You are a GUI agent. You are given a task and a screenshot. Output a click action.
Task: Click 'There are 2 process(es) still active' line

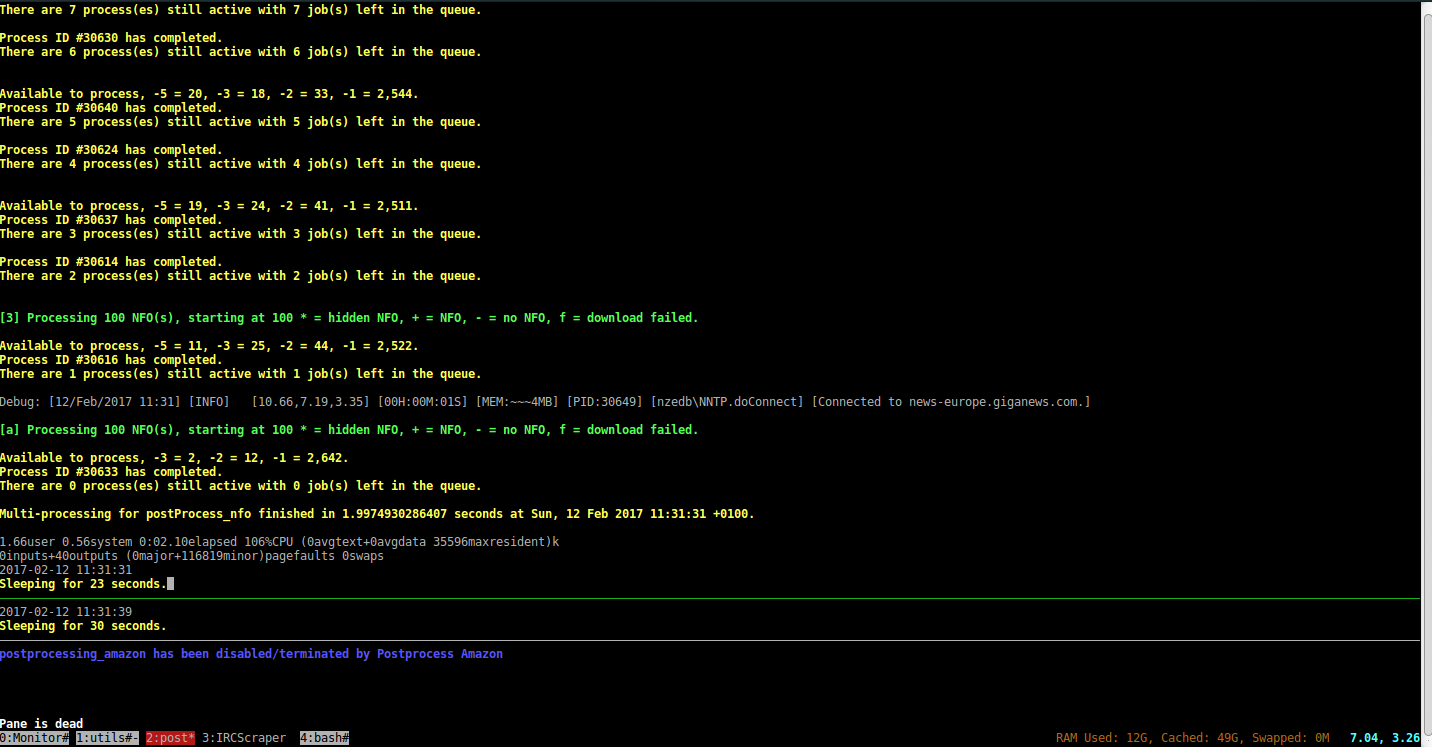tap(240, 276)
